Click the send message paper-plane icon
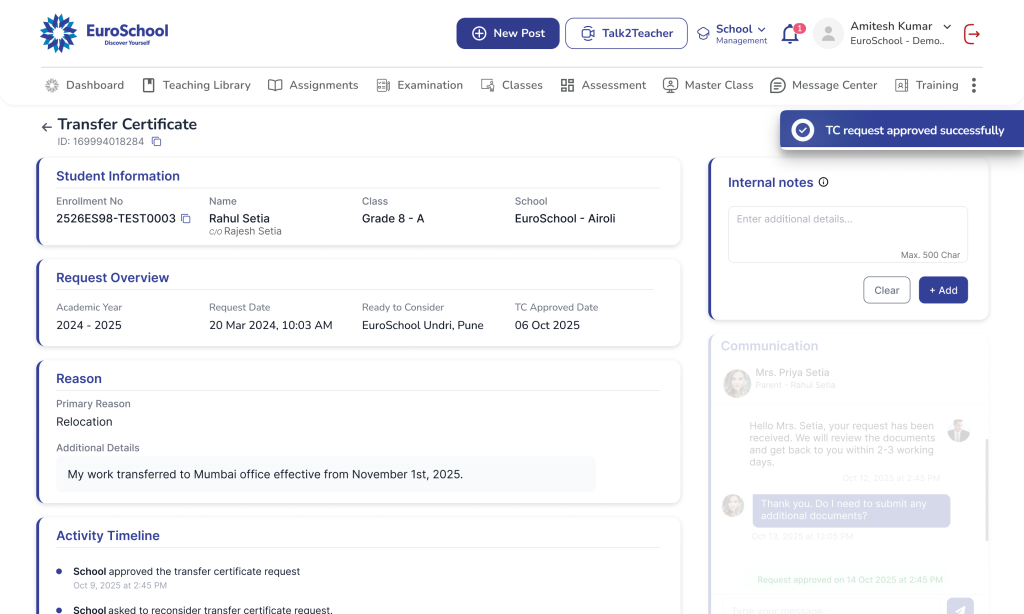The width and height of the screenshot is (1024, 614). [959, 607]
